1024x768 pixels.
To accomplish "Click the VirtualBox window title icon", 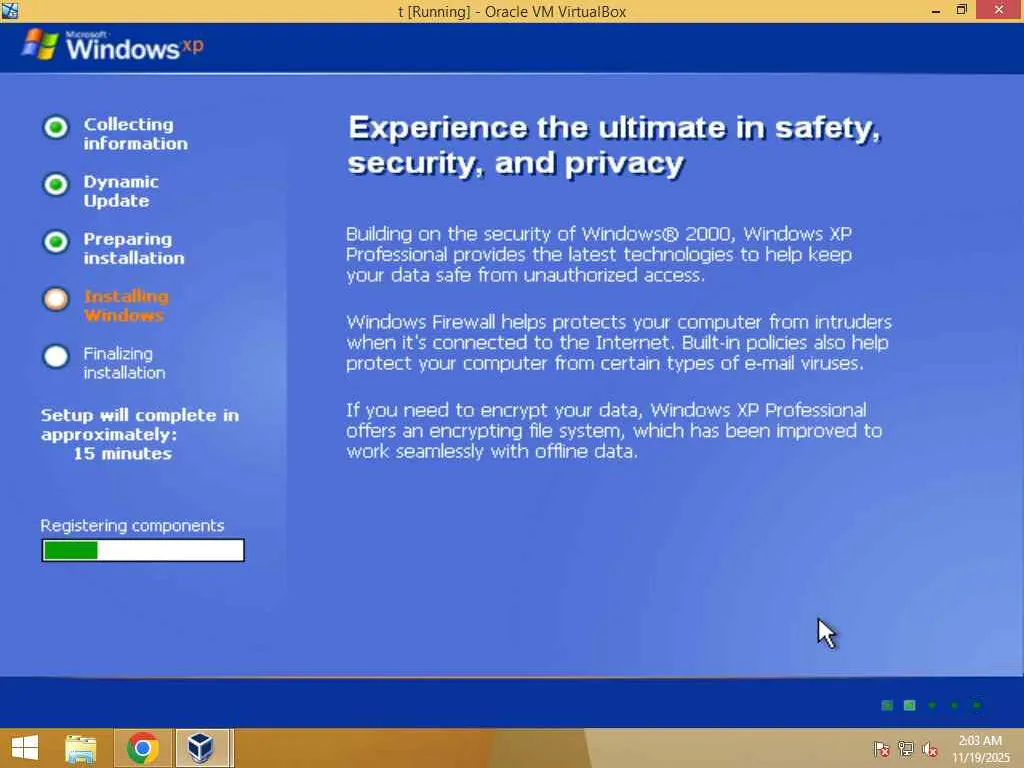I will pyautogui.click(x=10, y=10).
